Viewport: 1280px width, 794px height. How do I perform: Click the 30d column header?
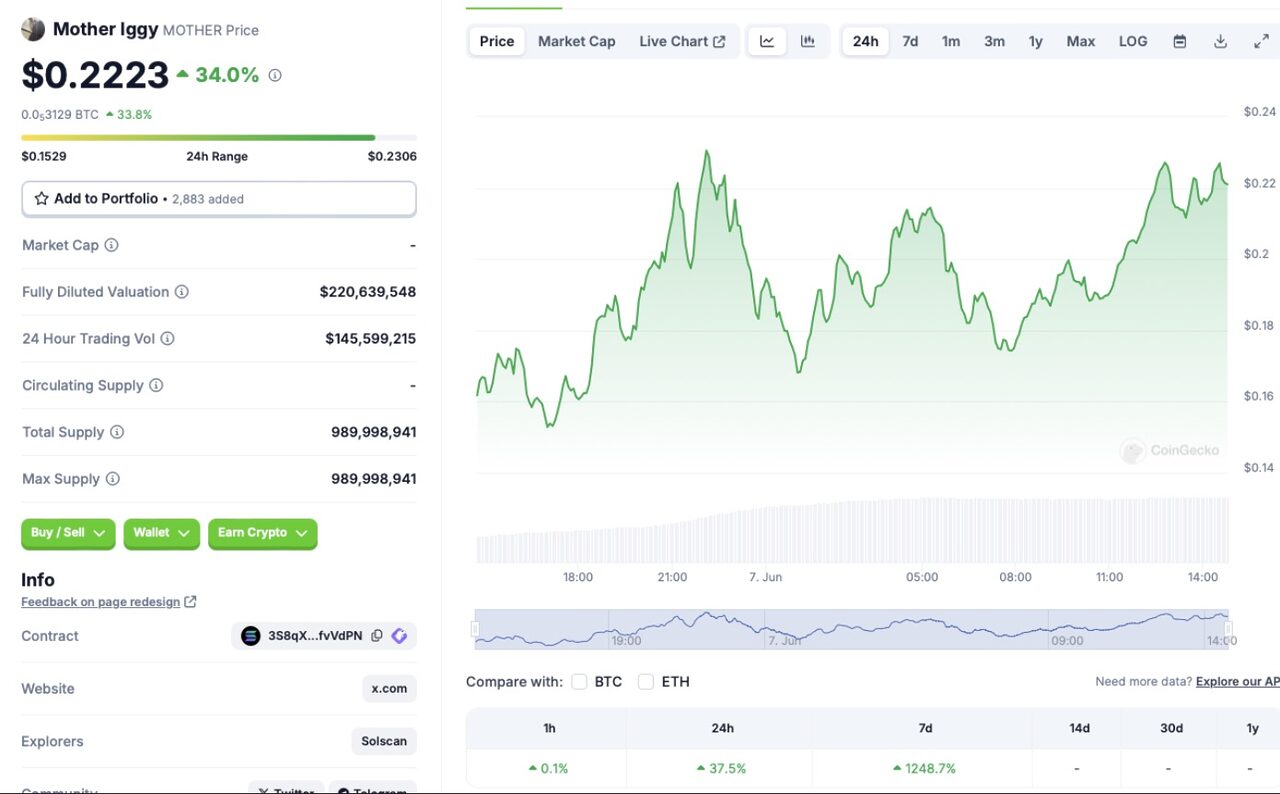(1171, 728)
